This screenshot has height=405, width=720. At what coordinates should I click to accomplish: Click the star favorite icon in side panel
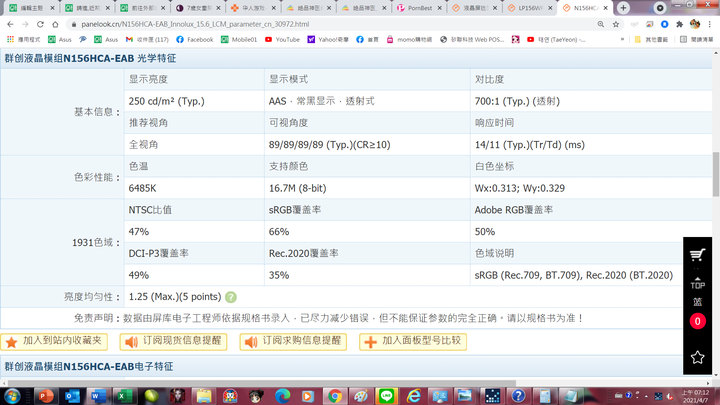click(697, 357)
